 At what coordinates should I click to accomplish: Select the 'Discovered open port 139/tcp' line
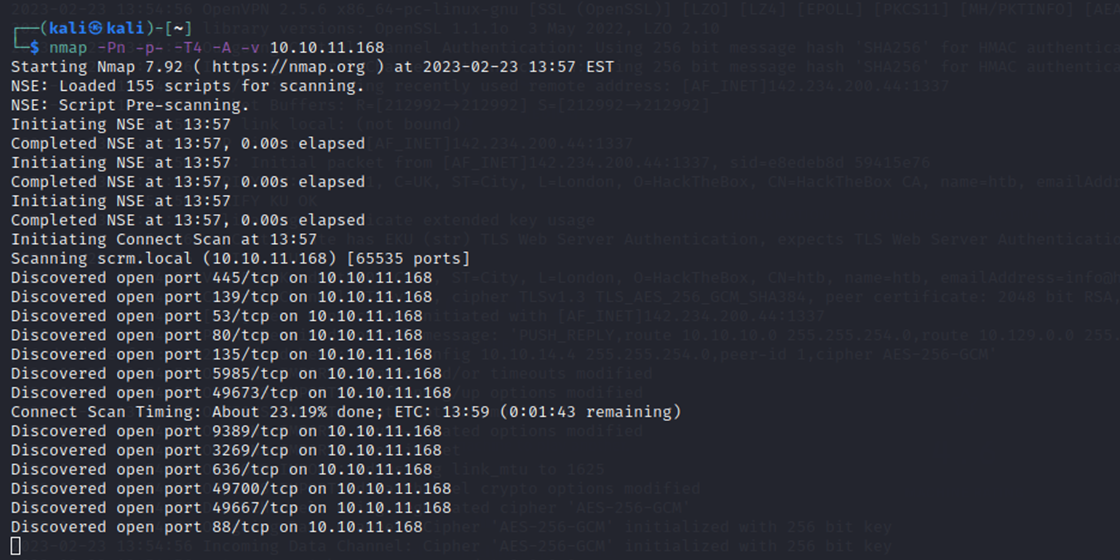coord(221,296)
